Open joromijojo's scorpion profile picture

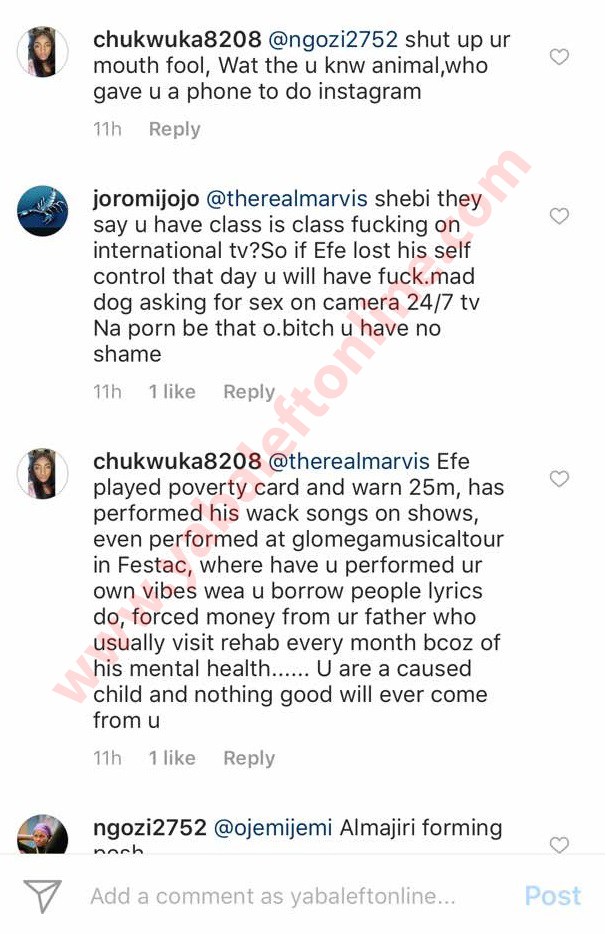pos(42,211)
